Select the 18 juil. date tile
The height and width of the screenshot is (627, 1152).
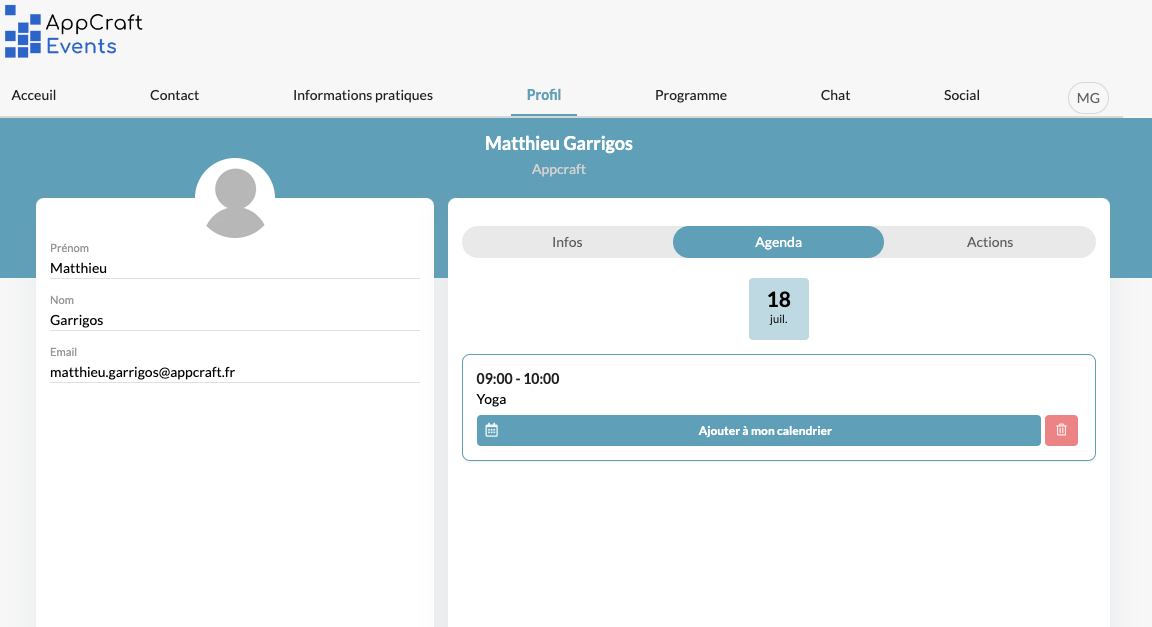[x=779, y=308]
